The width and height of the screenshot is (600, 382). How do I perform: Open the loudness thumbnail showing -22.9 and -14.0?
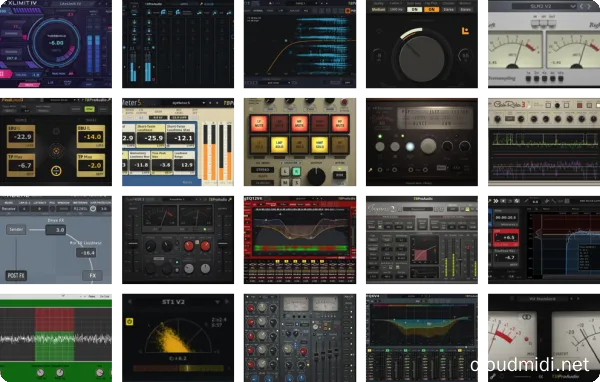point(56,142)
